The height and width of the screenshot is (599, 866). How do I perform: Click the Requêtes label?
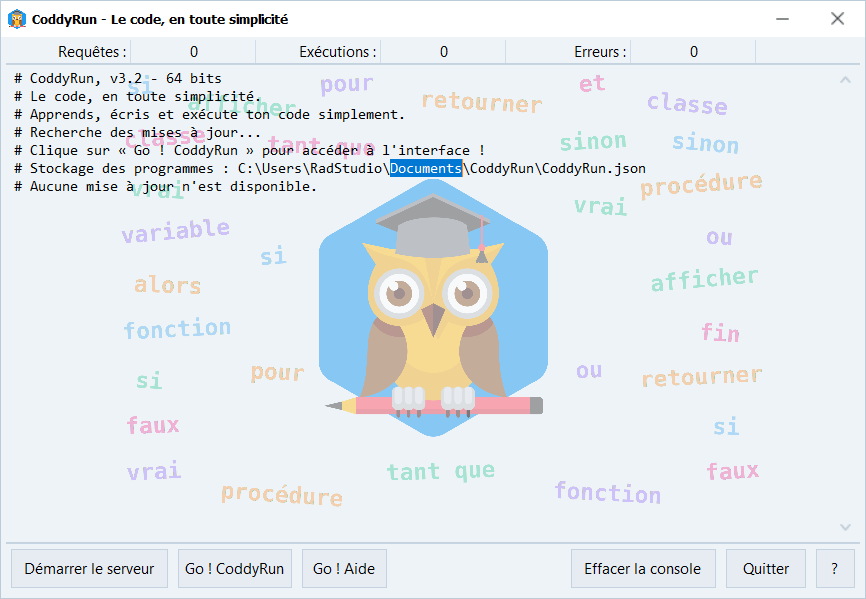pyautogui.click(x=92, y=52)
